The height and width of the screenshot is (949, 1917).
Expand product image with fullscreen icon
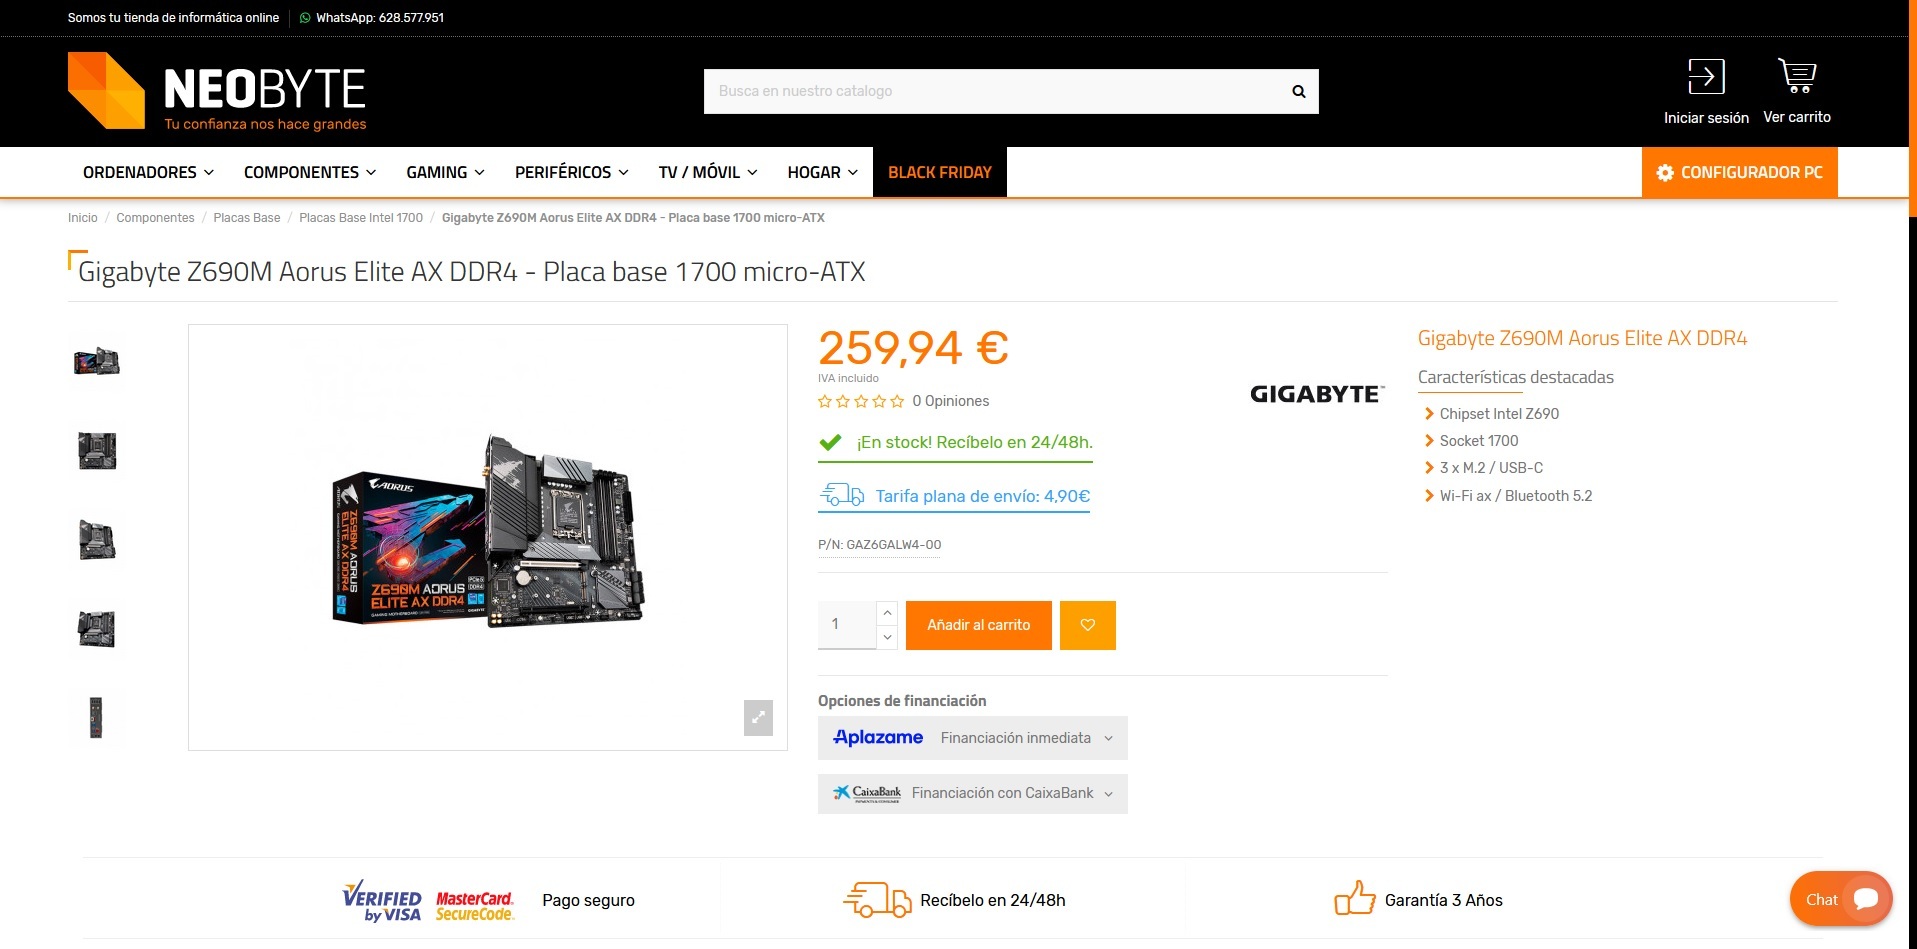[x=758, y=717]
